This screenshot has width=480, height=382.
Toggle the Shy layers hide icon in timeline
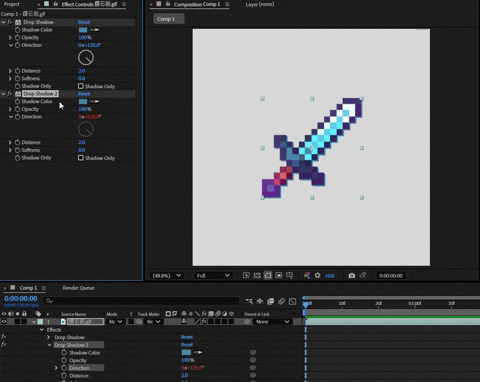click(x=260, y=301)
